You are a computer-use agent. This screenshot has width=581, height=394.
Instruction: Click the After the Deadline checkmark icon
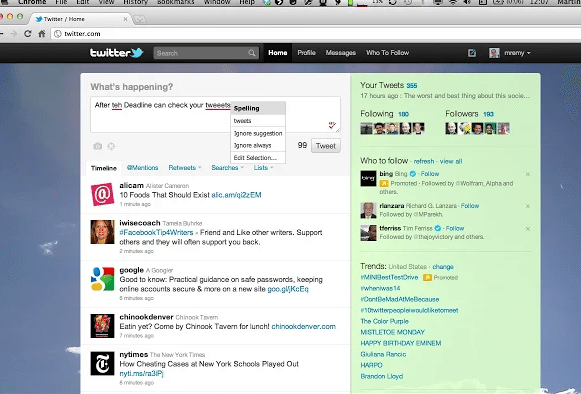pyautogui.click(x=332, y=125)
